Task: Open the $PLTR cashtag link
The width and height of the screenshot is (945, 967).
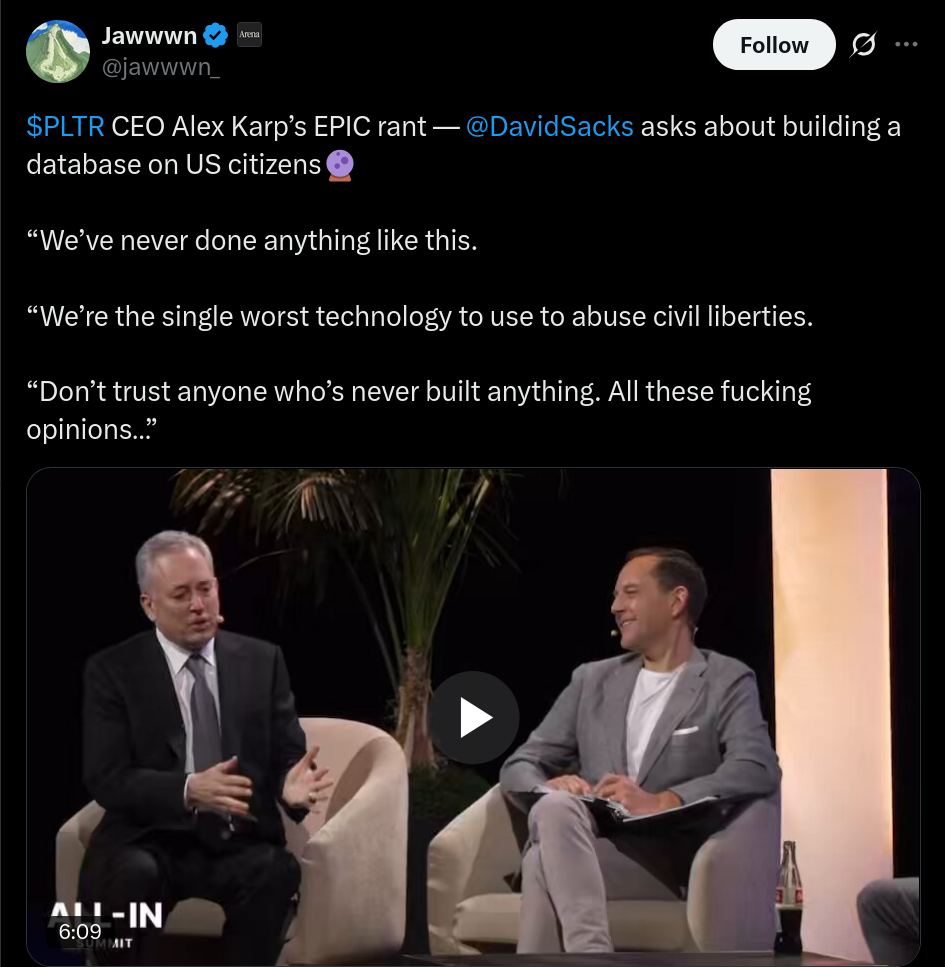Action: click(65, 126)
